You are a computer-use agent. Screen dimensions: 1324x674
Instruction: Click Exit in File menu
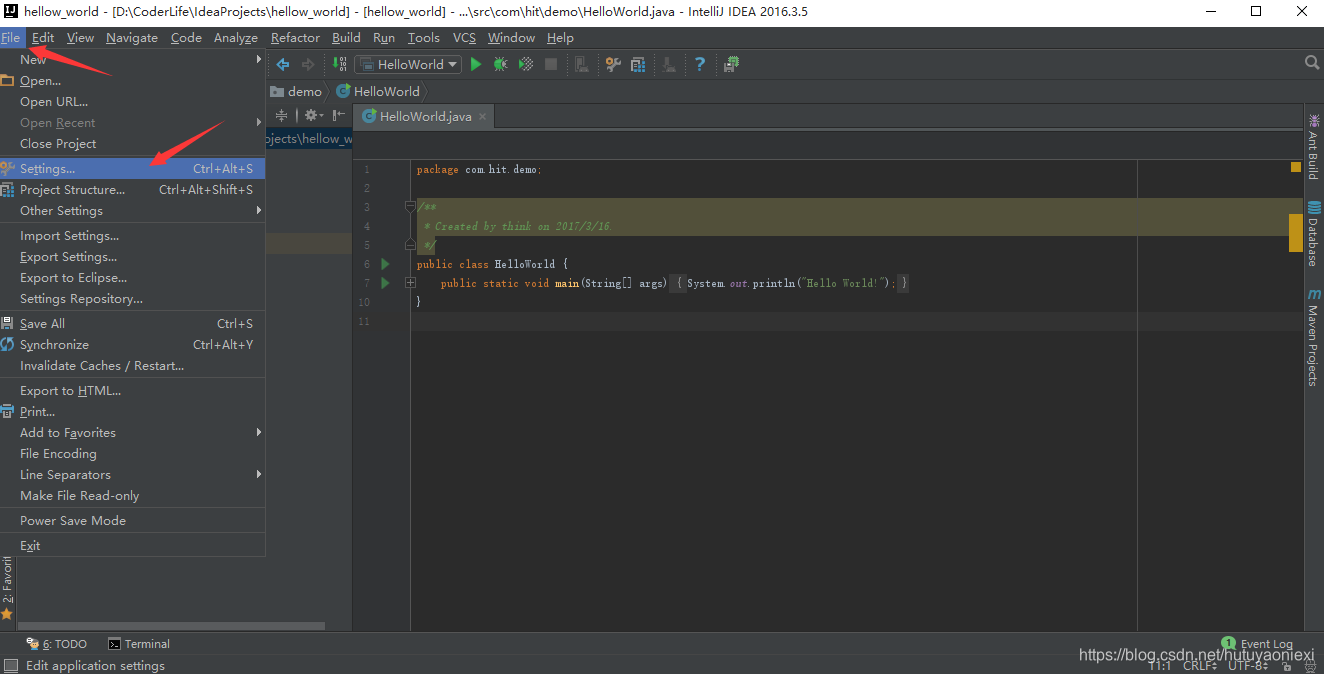pos(132,545)
